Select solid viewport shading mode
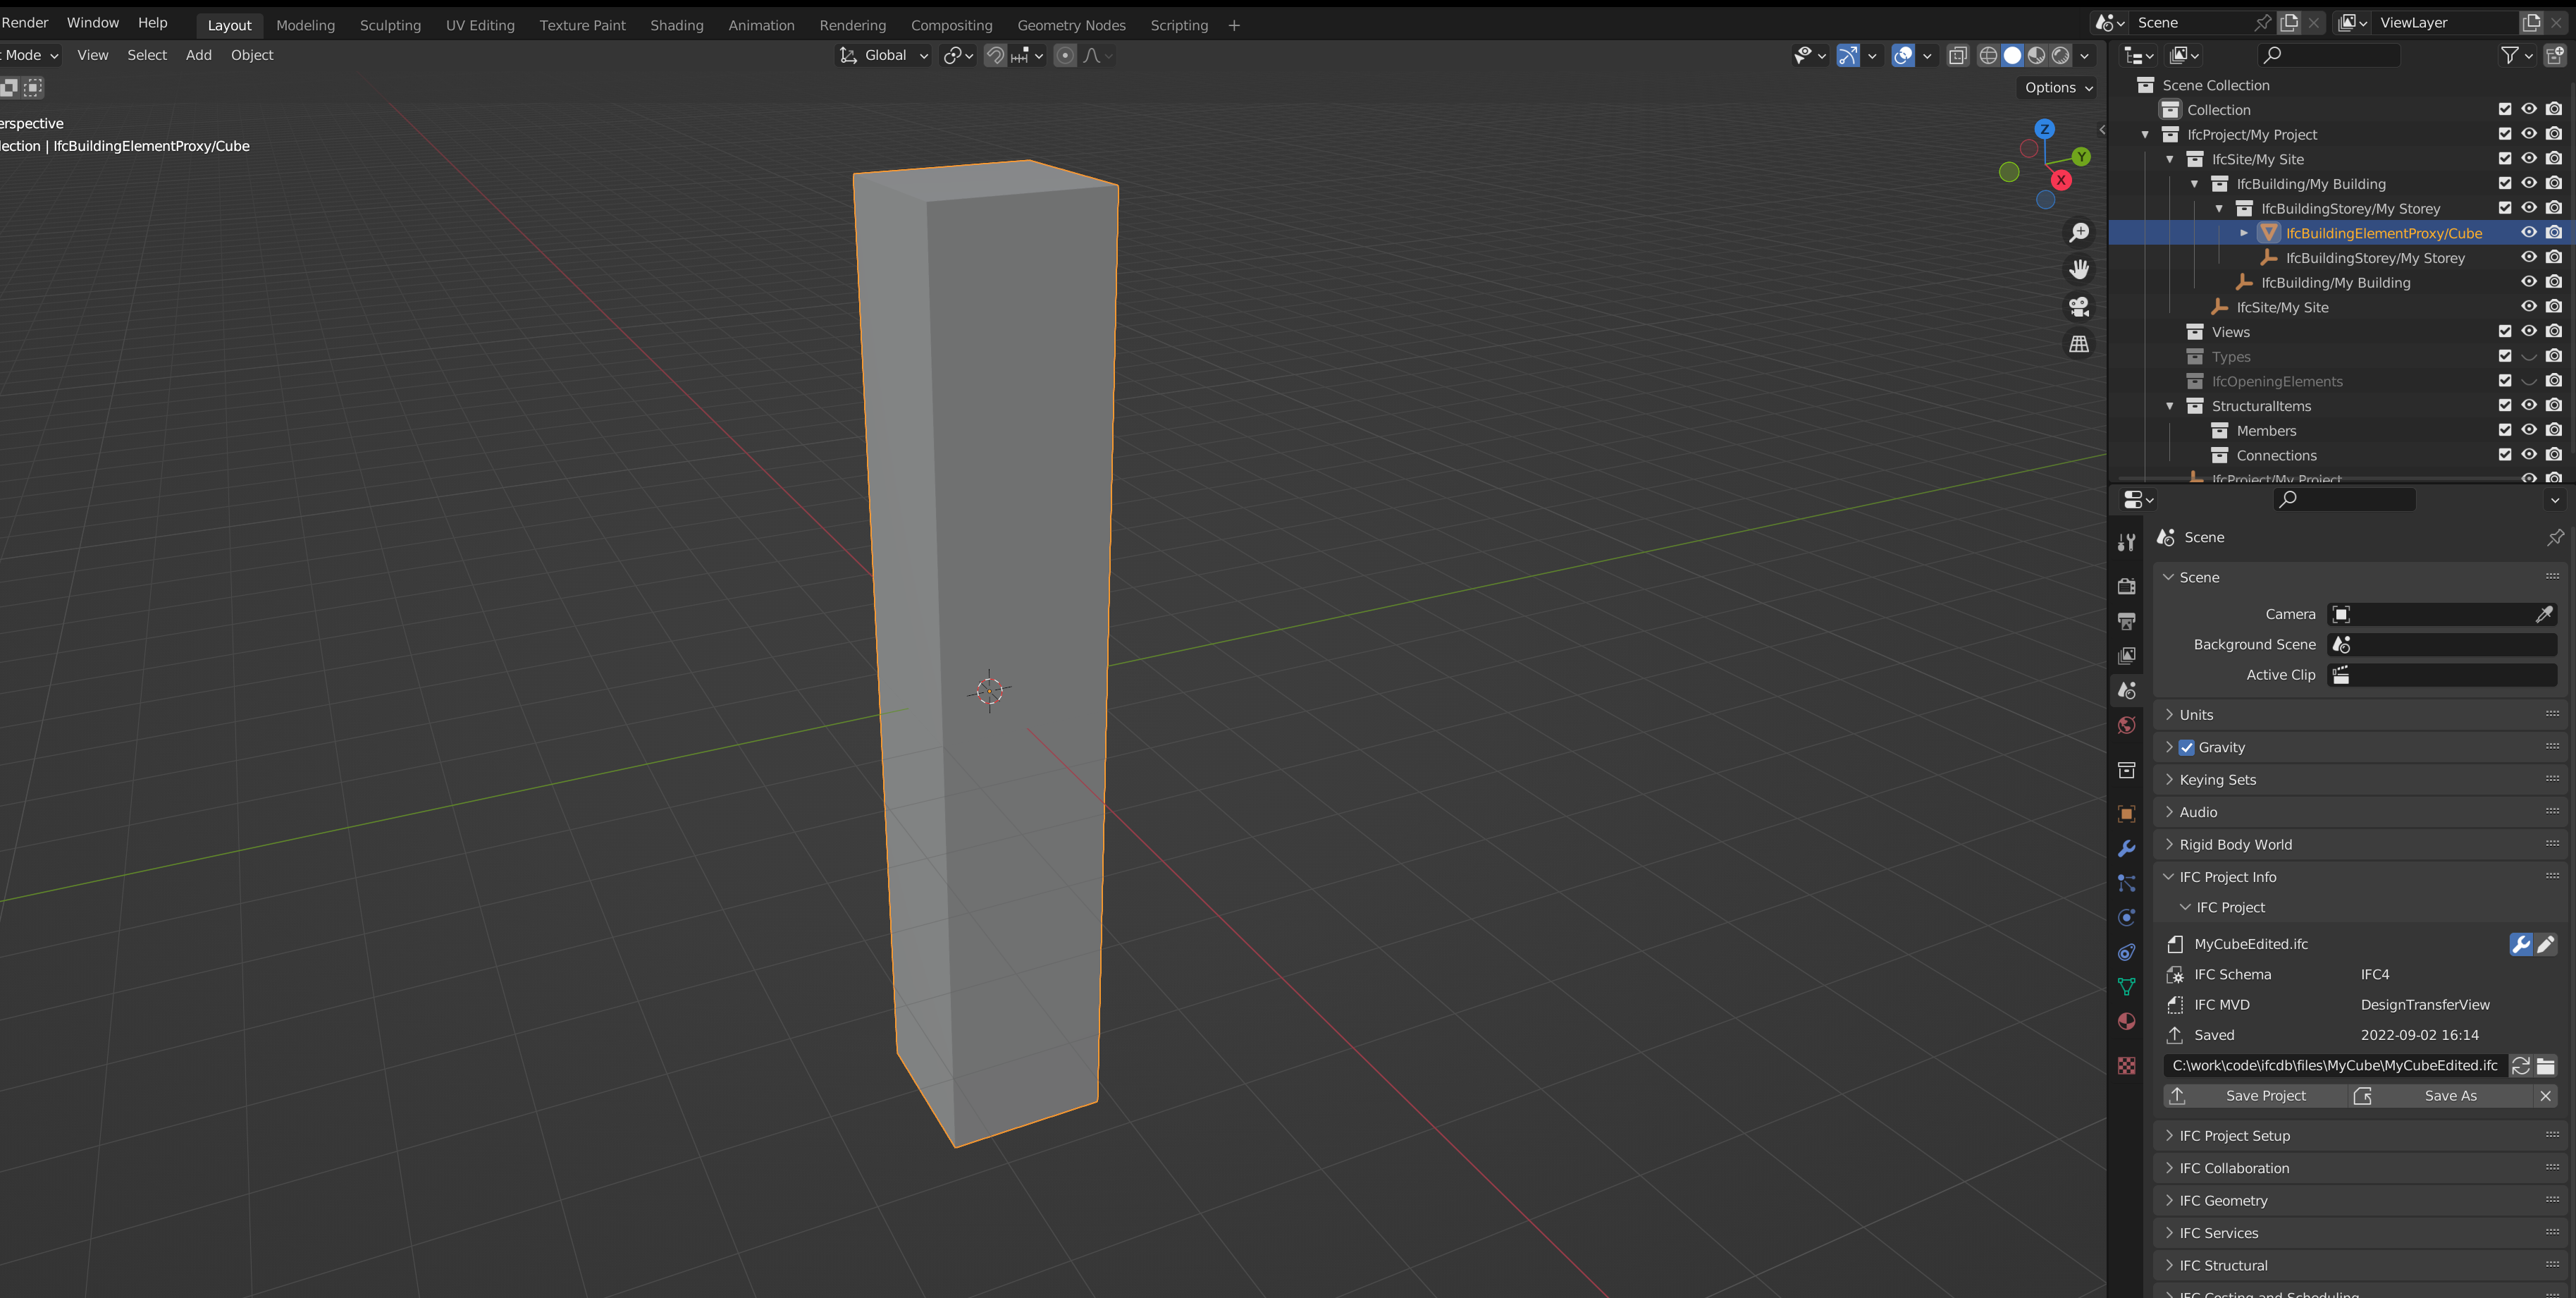 2012,55
